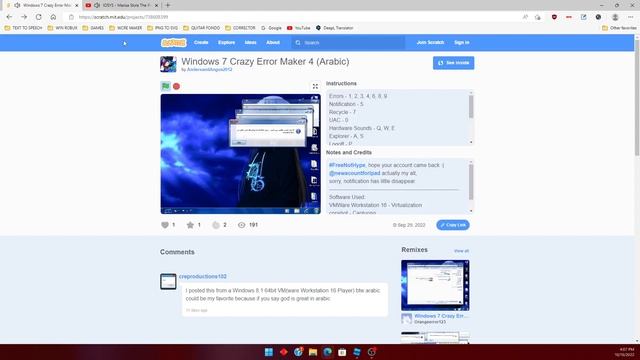Open browser Settings and more menu
This screenshot has width=640, height=360.
coord(631,17)
